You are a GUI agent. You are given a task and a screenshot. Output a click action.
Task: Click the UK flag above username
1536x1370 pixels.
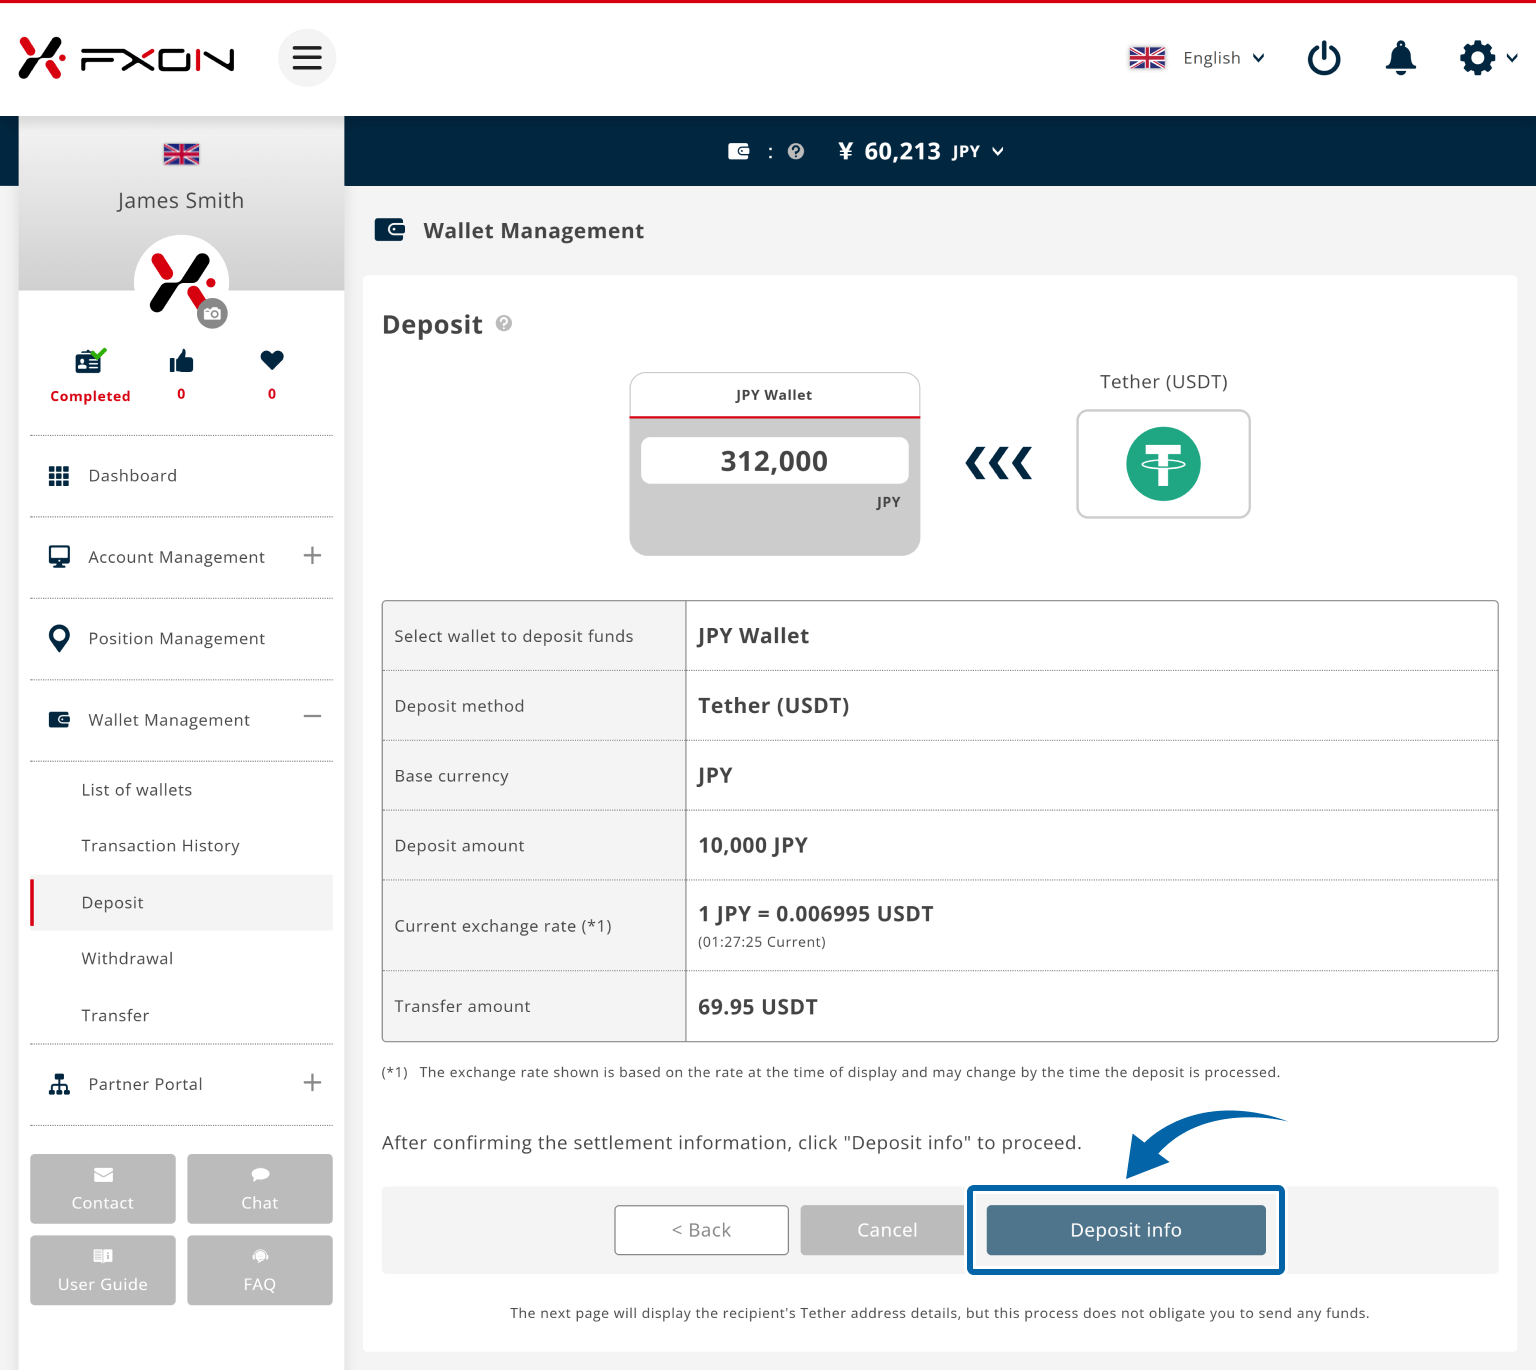pos(181,154)
